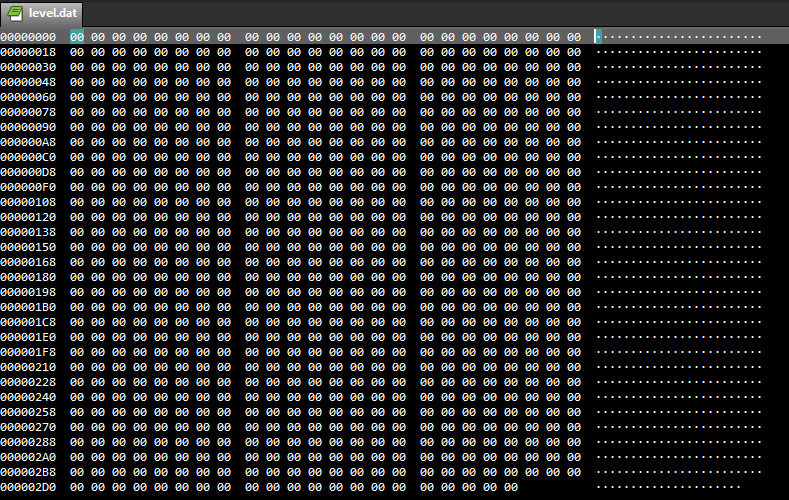The image size is (789, 500).
Task: Select the first byte in row 00000150
Action: coord(77,247)
